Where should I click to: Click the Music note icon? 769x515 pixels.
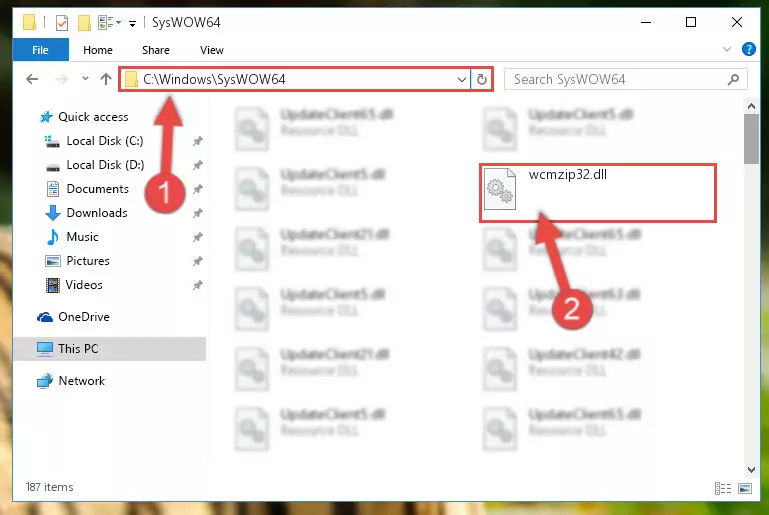[52, 237]
